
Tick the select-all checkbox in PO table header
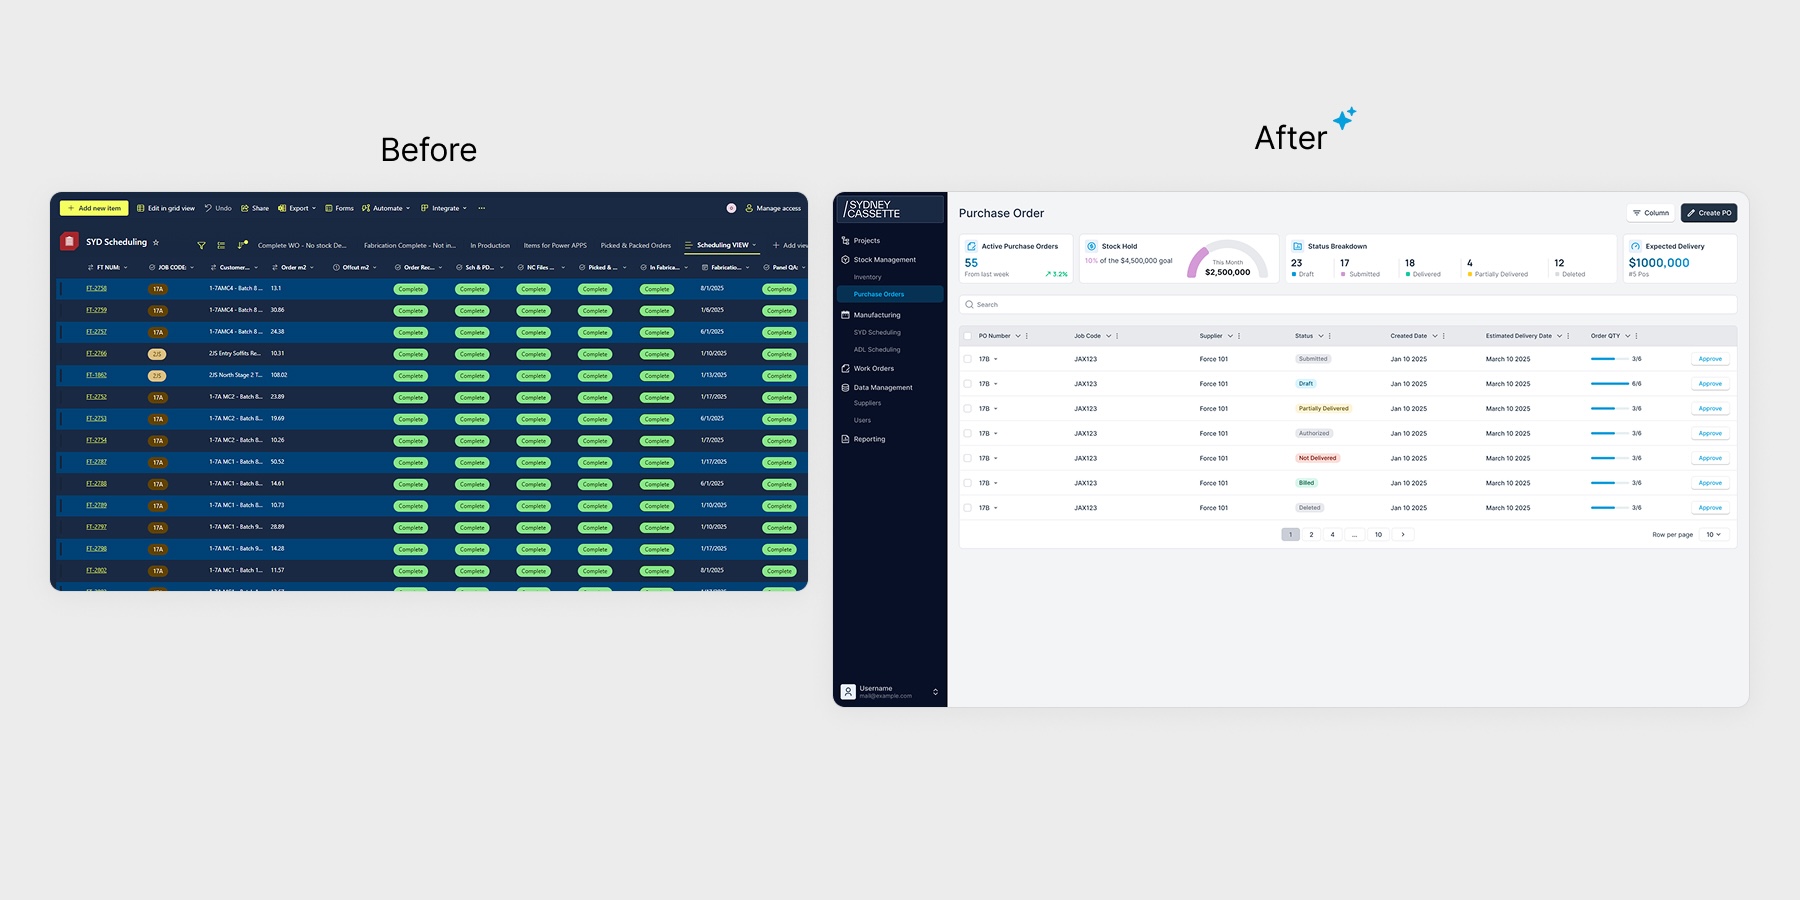pyautogui.click(x=967, y=336)
